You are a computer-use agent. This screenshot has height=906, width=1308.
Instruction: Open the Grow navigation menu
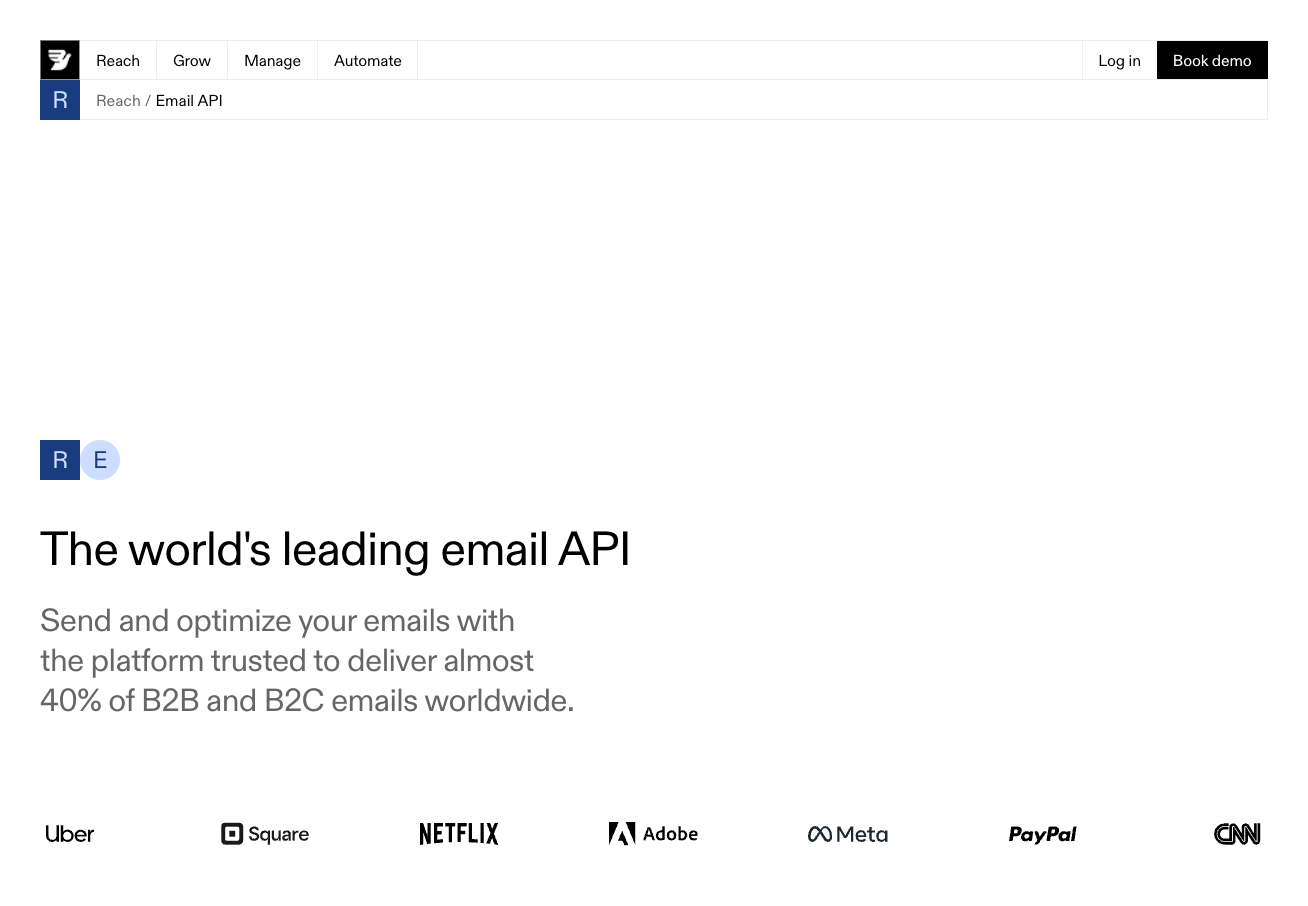191,60
